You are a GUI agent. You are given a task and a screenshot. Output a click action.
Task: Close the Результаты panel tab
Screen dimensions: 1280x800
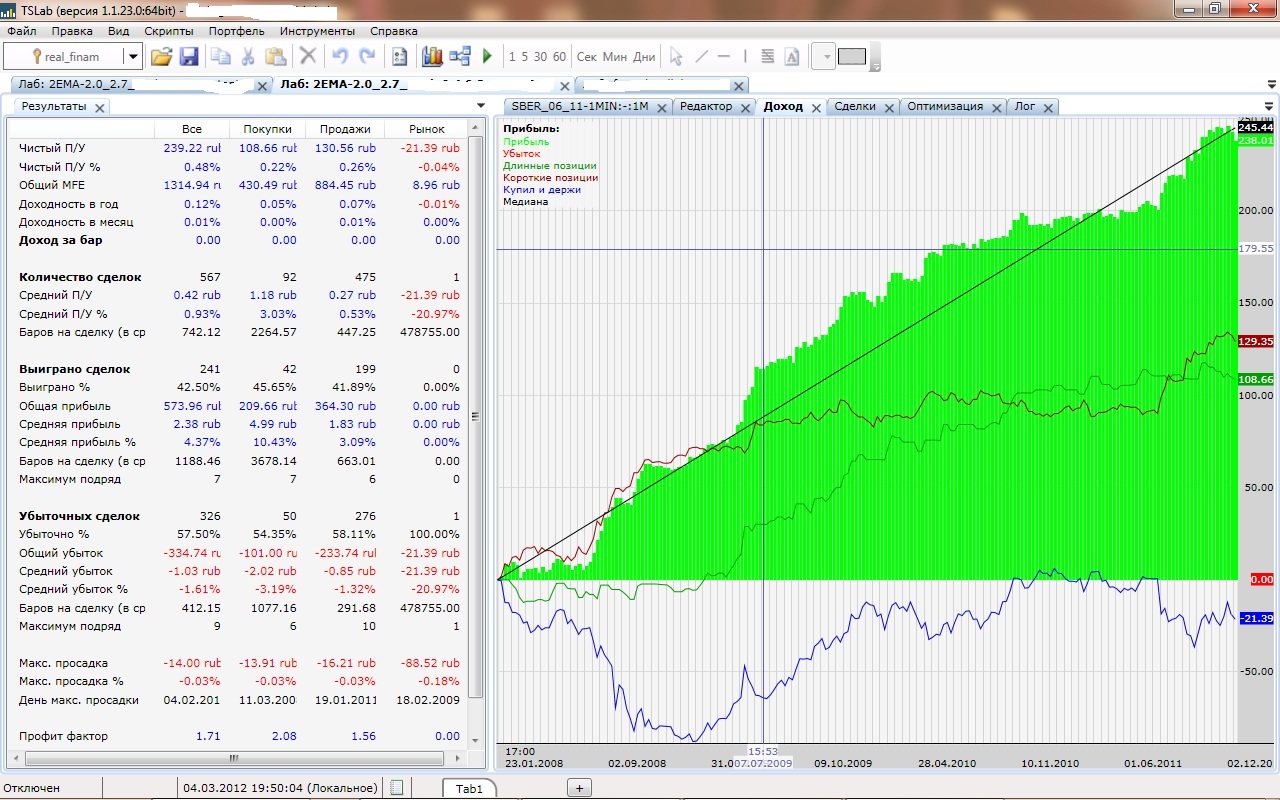99,107
